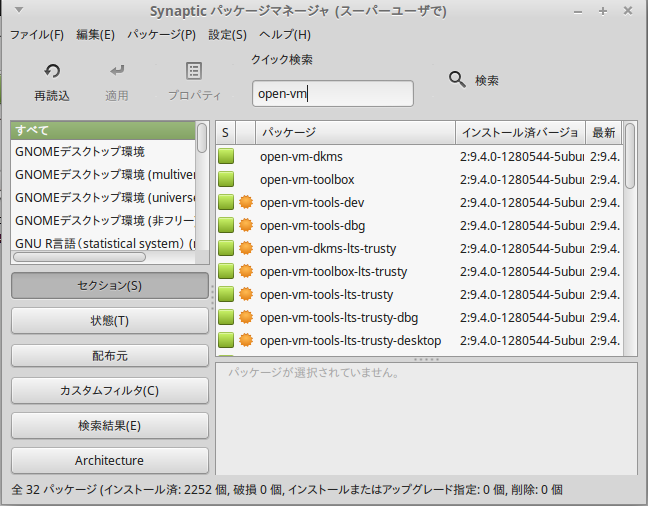Viewport: 648px width, 506px height.
Task: Click installed version cell of open-vm-dkms
Action: [522, 157]
